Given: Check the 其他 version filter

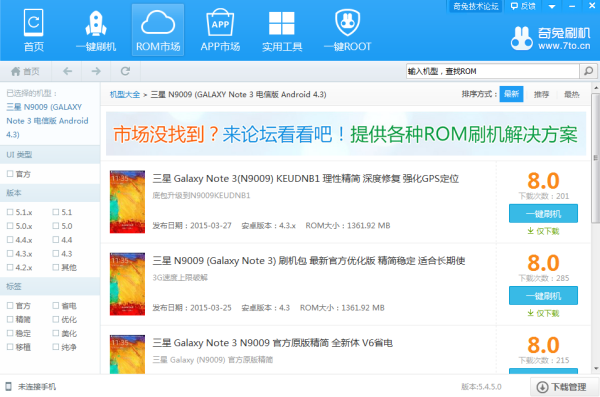Looking at the screenshot, I should click(x=56, y=267).
